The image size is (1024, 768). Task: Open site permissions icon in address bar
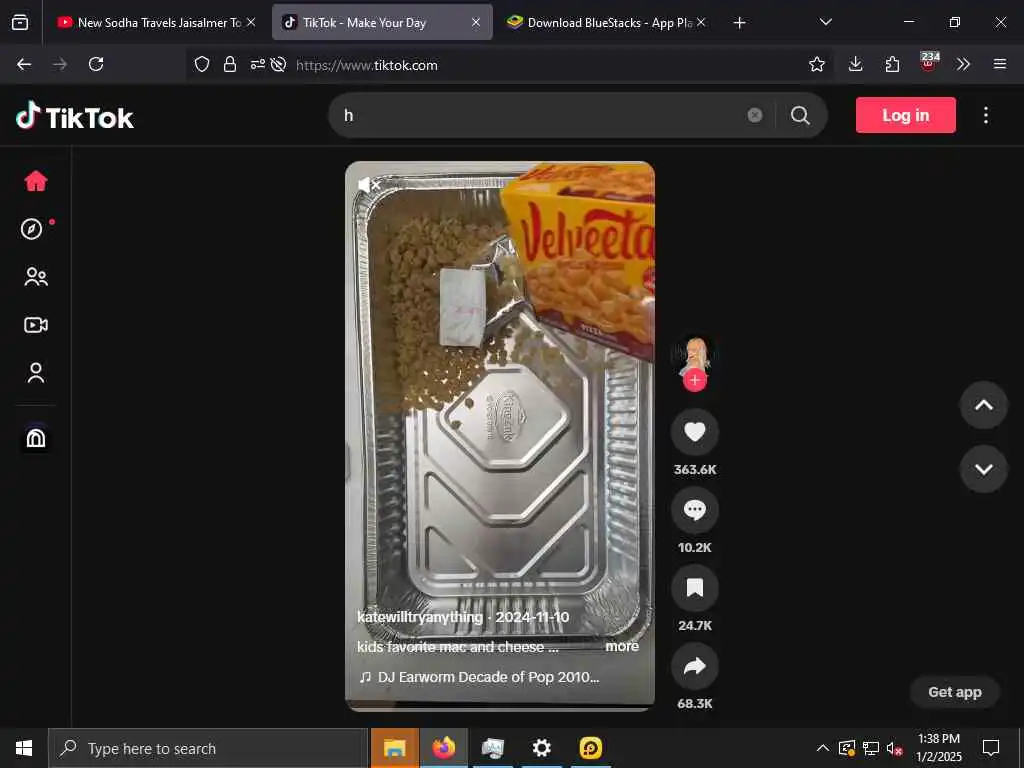[257, 64]
